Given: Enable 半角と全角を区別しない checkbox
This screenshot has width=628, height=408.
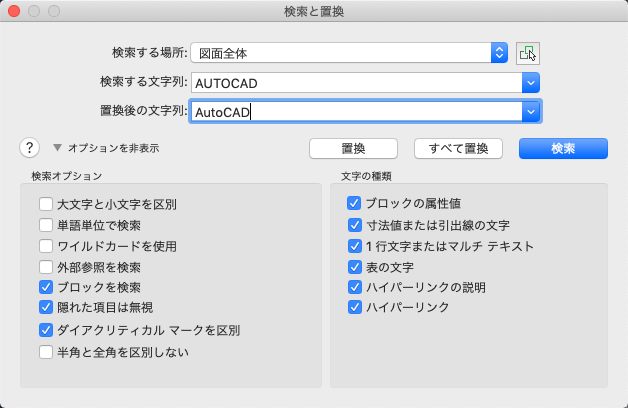Looking at the screenshot, I should (46, 352).
